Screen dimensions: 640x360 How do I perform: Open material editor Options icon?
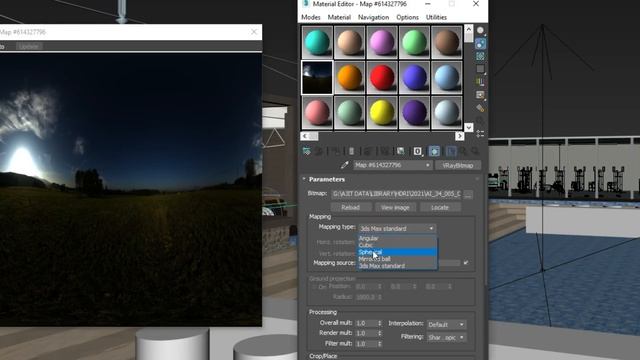pos(480,108)
